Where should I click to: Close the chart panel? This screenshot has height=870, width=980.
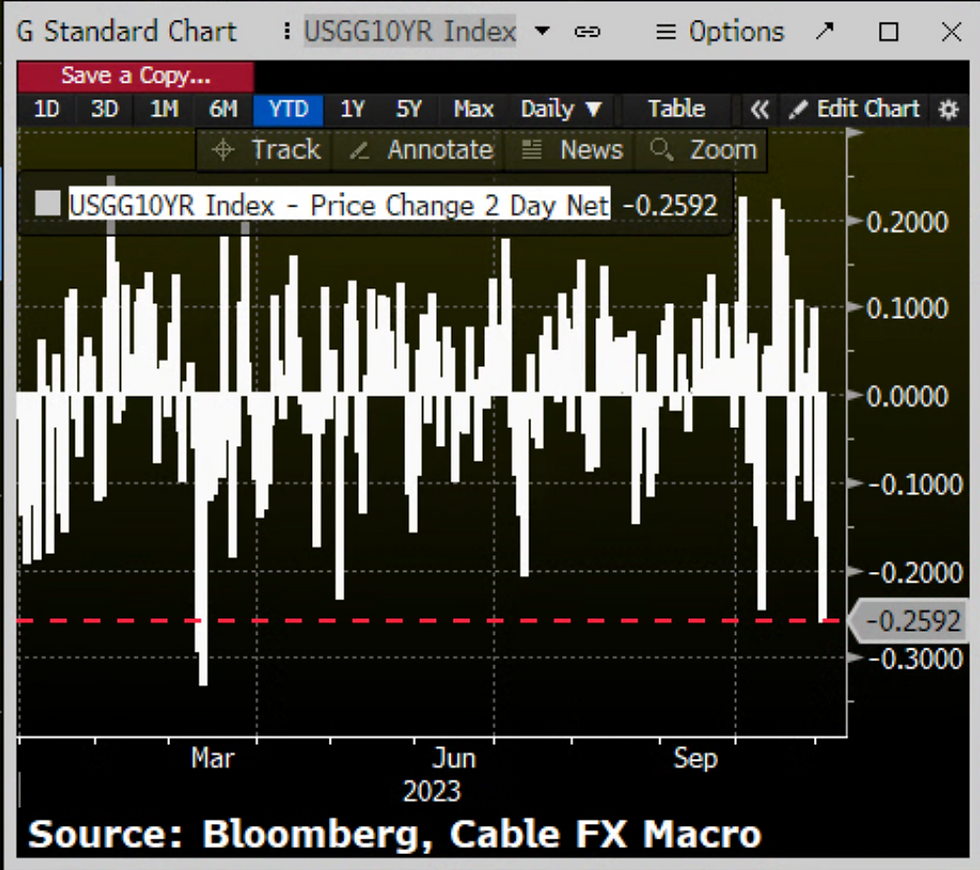(951, 32)
